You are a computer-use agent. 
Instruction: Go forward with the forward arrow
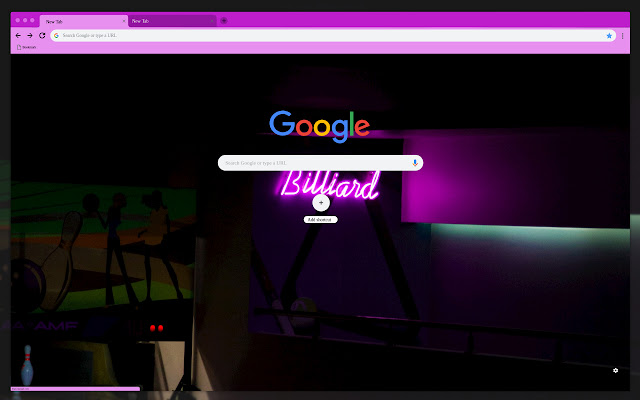click(x=30, y=36)
